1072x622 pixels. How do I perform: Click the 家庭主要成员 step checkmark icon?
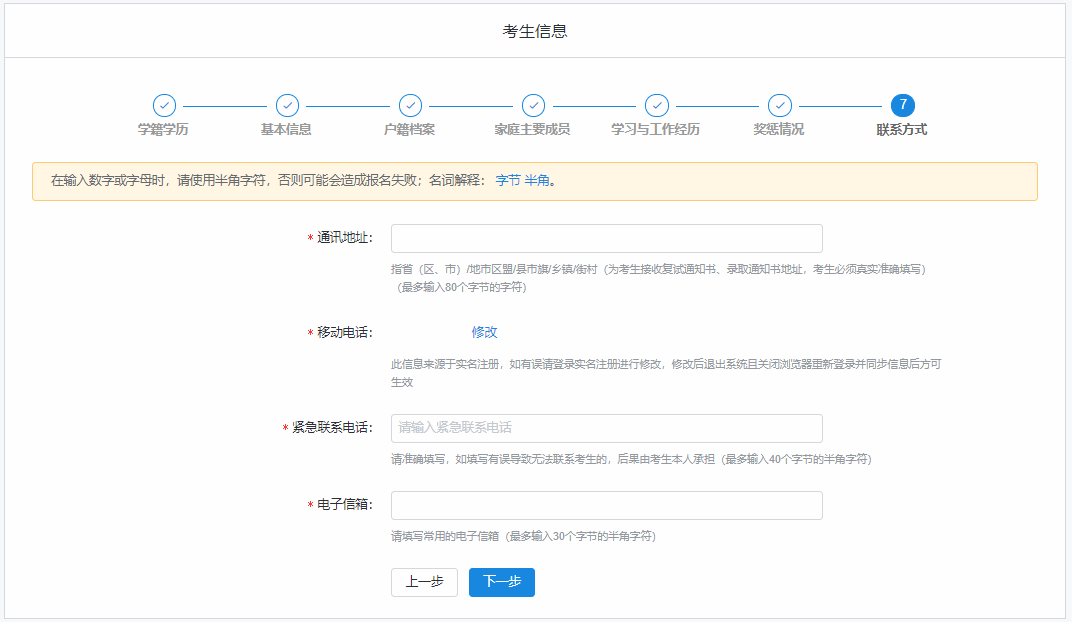[533, 106]
